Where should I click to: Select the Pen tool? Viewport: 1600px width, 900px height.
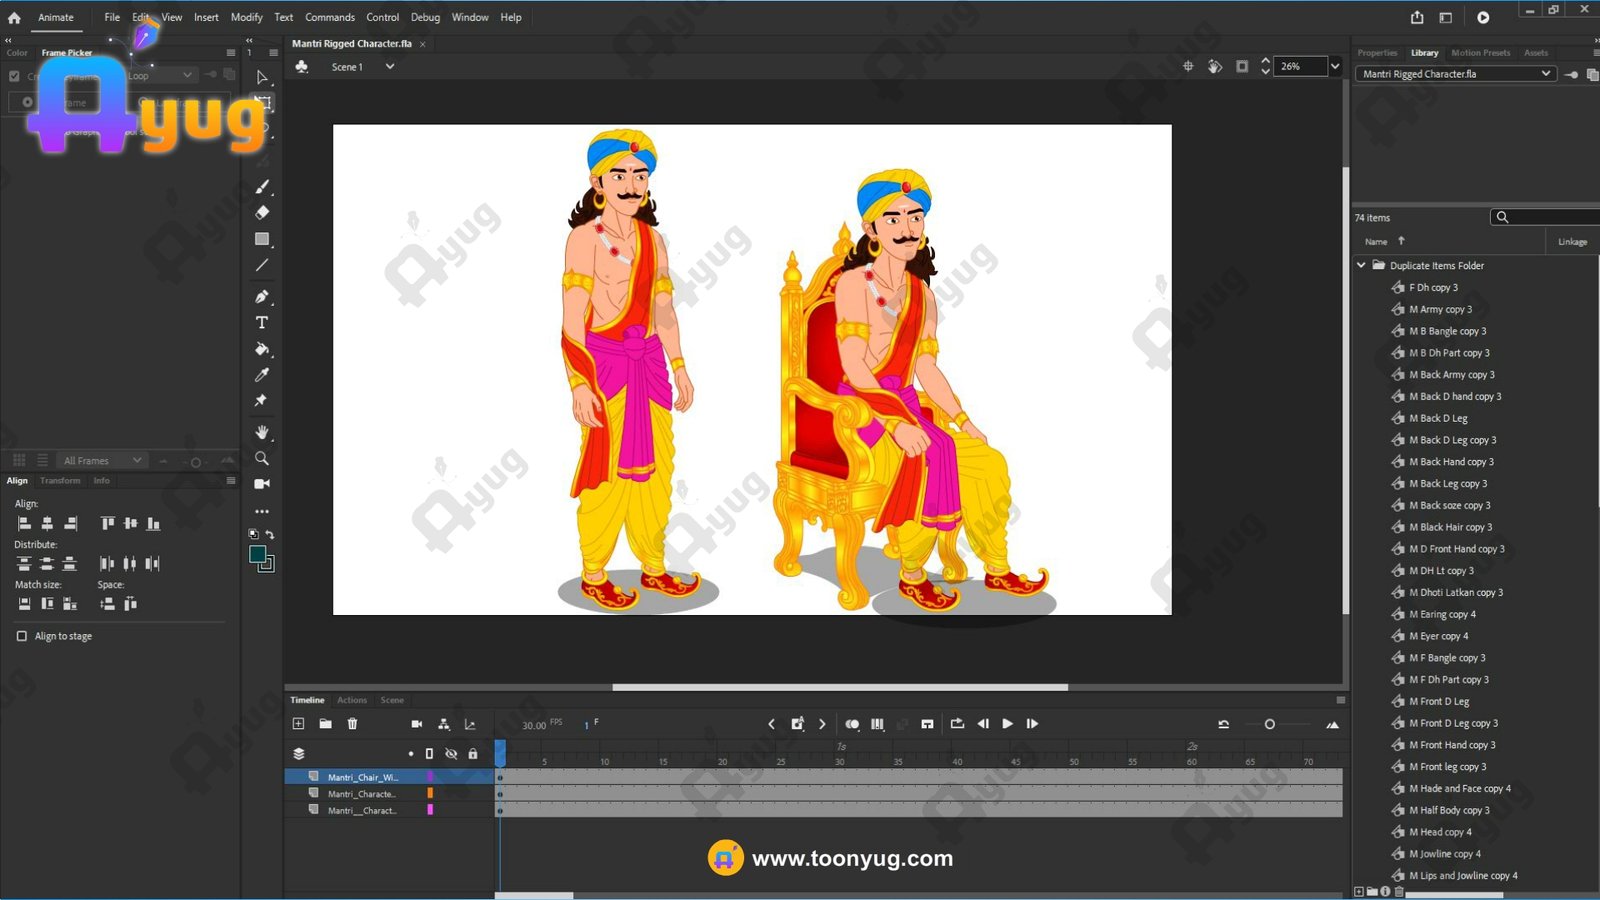(x=262, y=296)
